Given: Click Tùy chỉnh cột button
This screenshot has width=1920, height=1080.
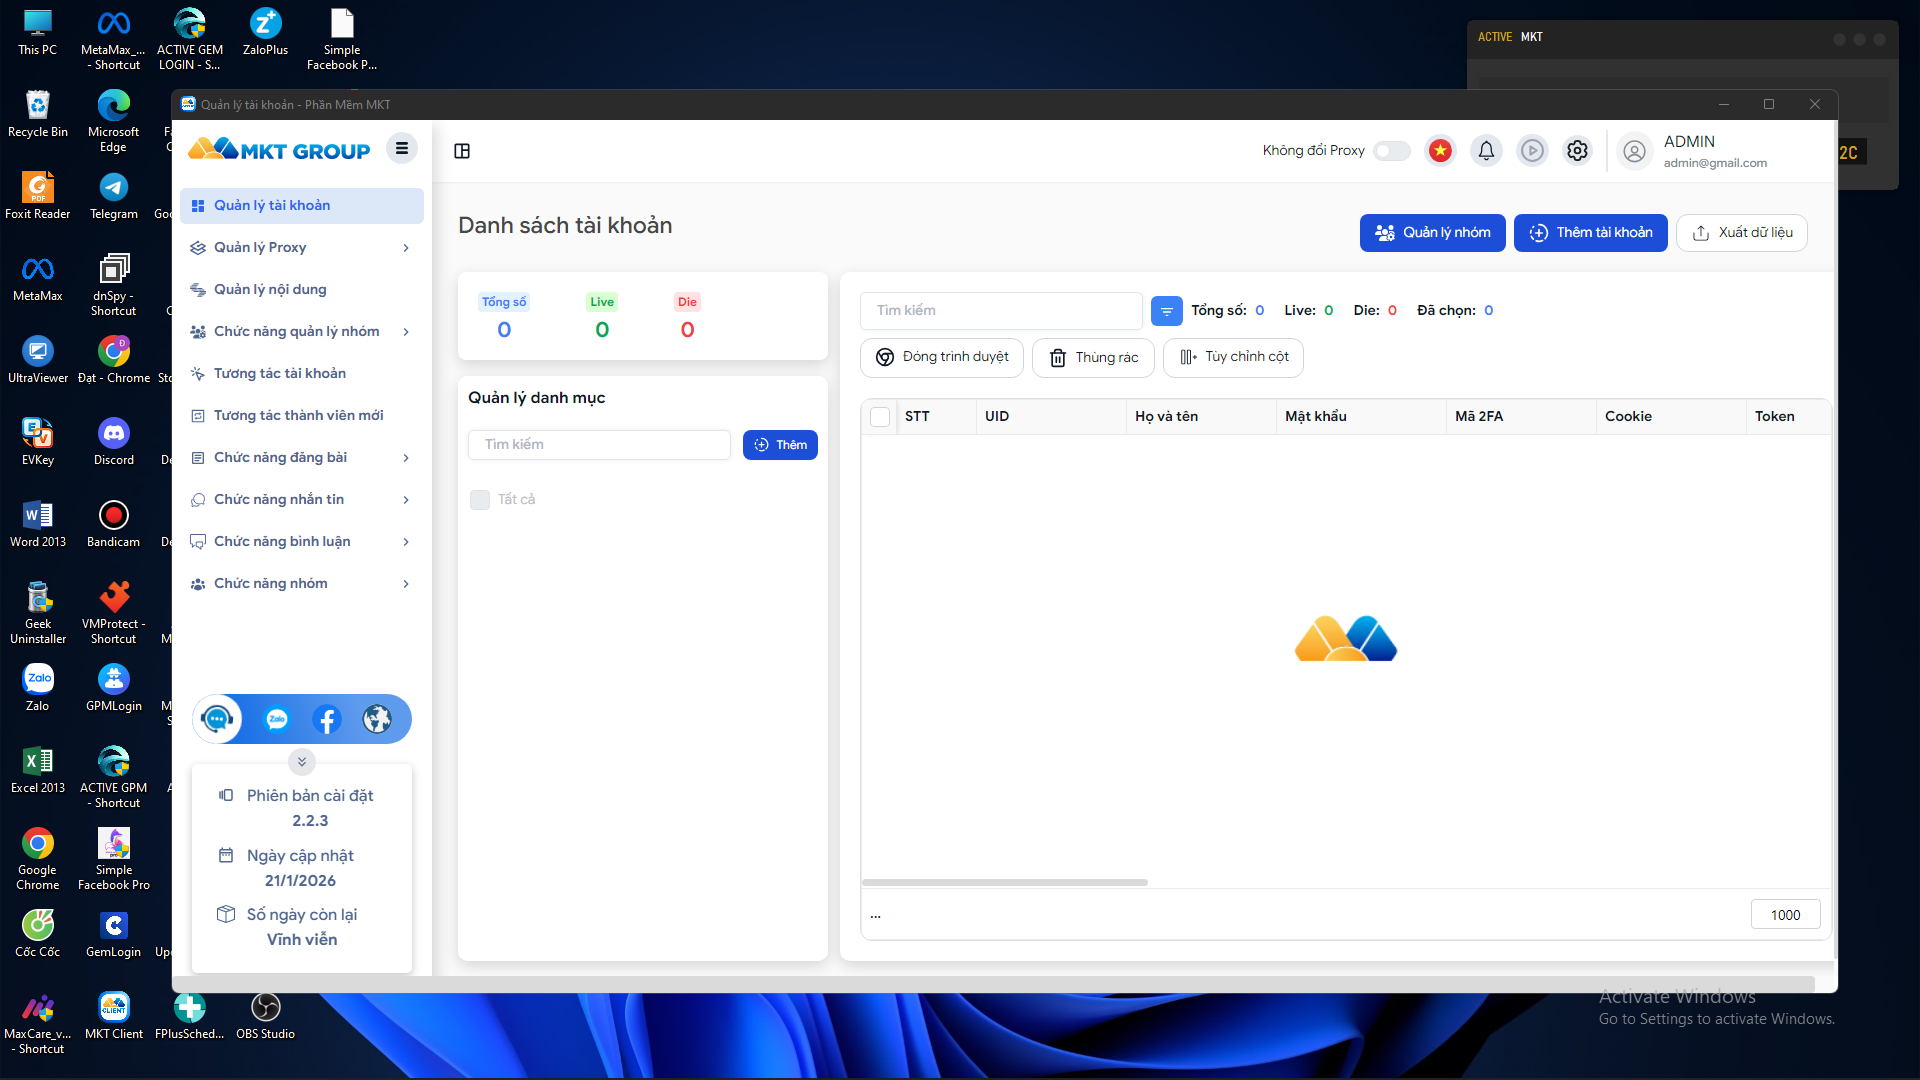Looking at the screenshot, I should click(x=1233, y=358).
